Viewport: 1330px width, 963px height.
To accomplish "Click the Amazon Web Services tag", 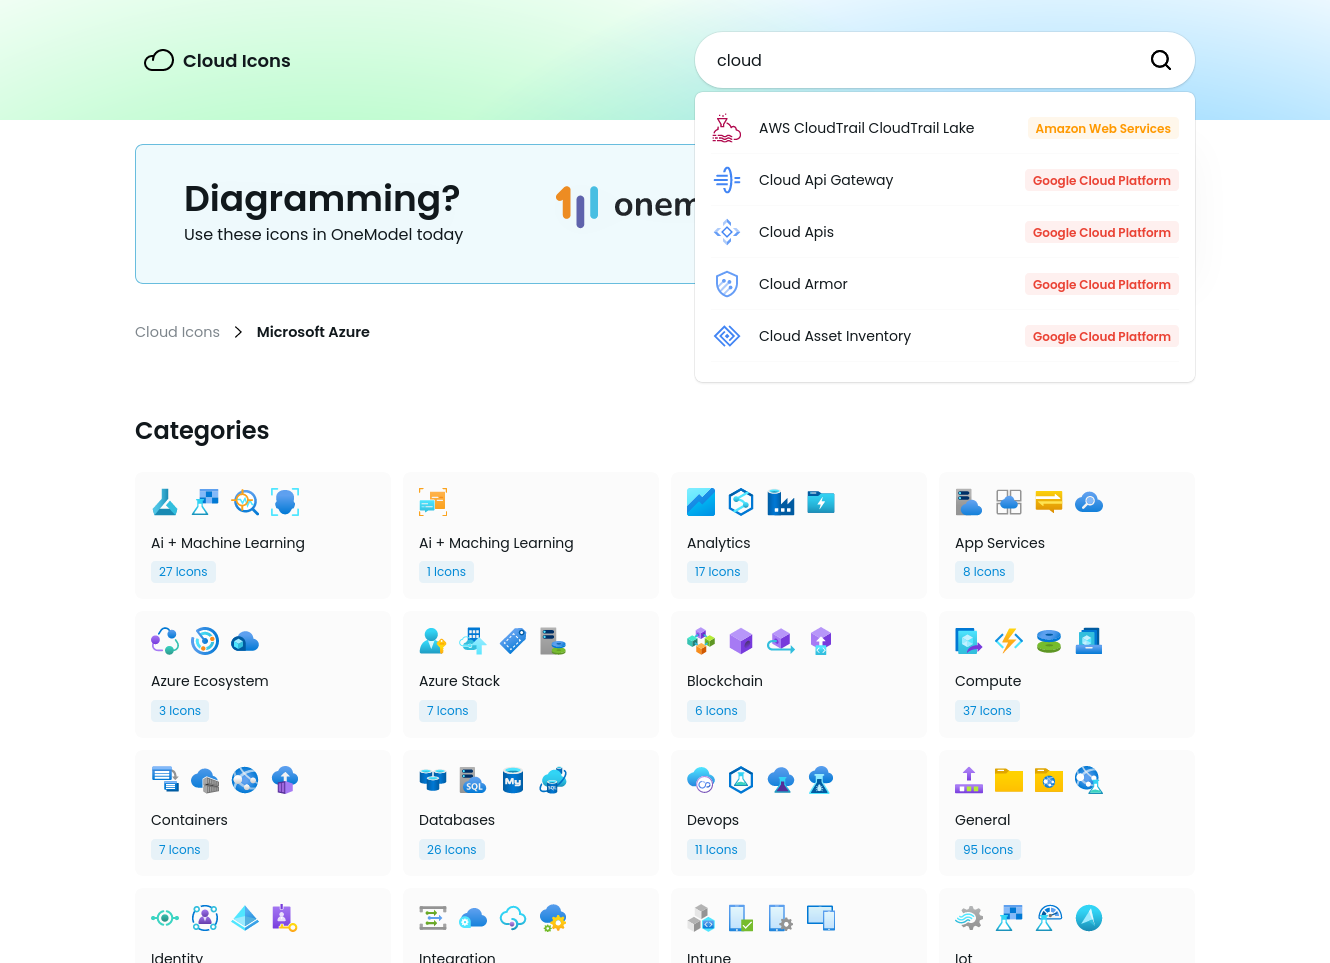I will [1103, 128].
